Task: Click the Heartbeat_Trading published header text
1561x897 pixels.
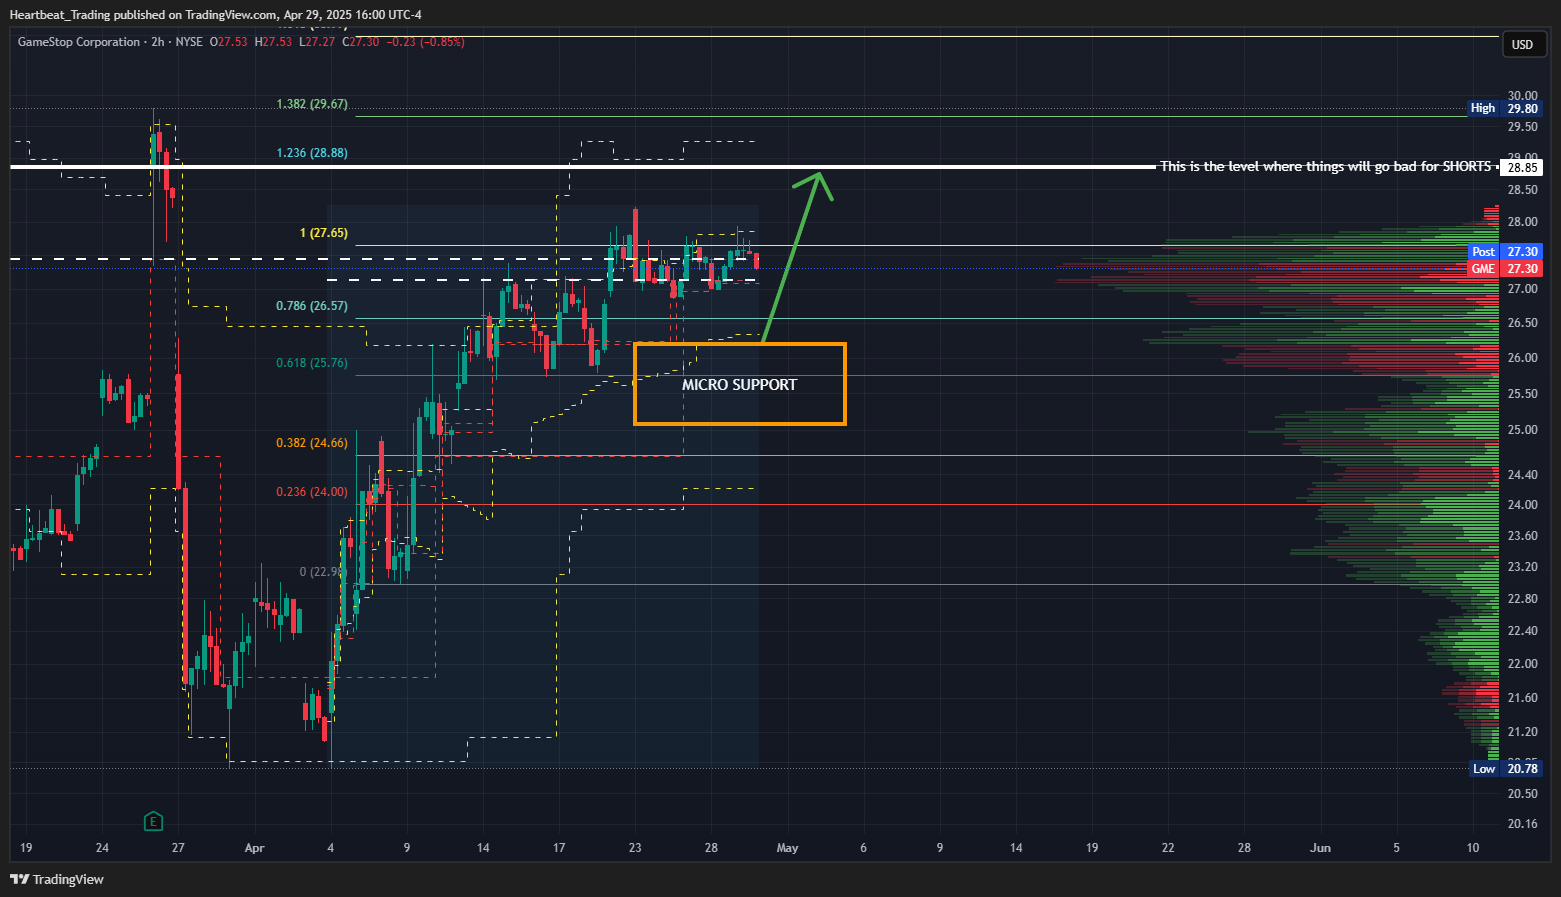Action: click(215, 15)
